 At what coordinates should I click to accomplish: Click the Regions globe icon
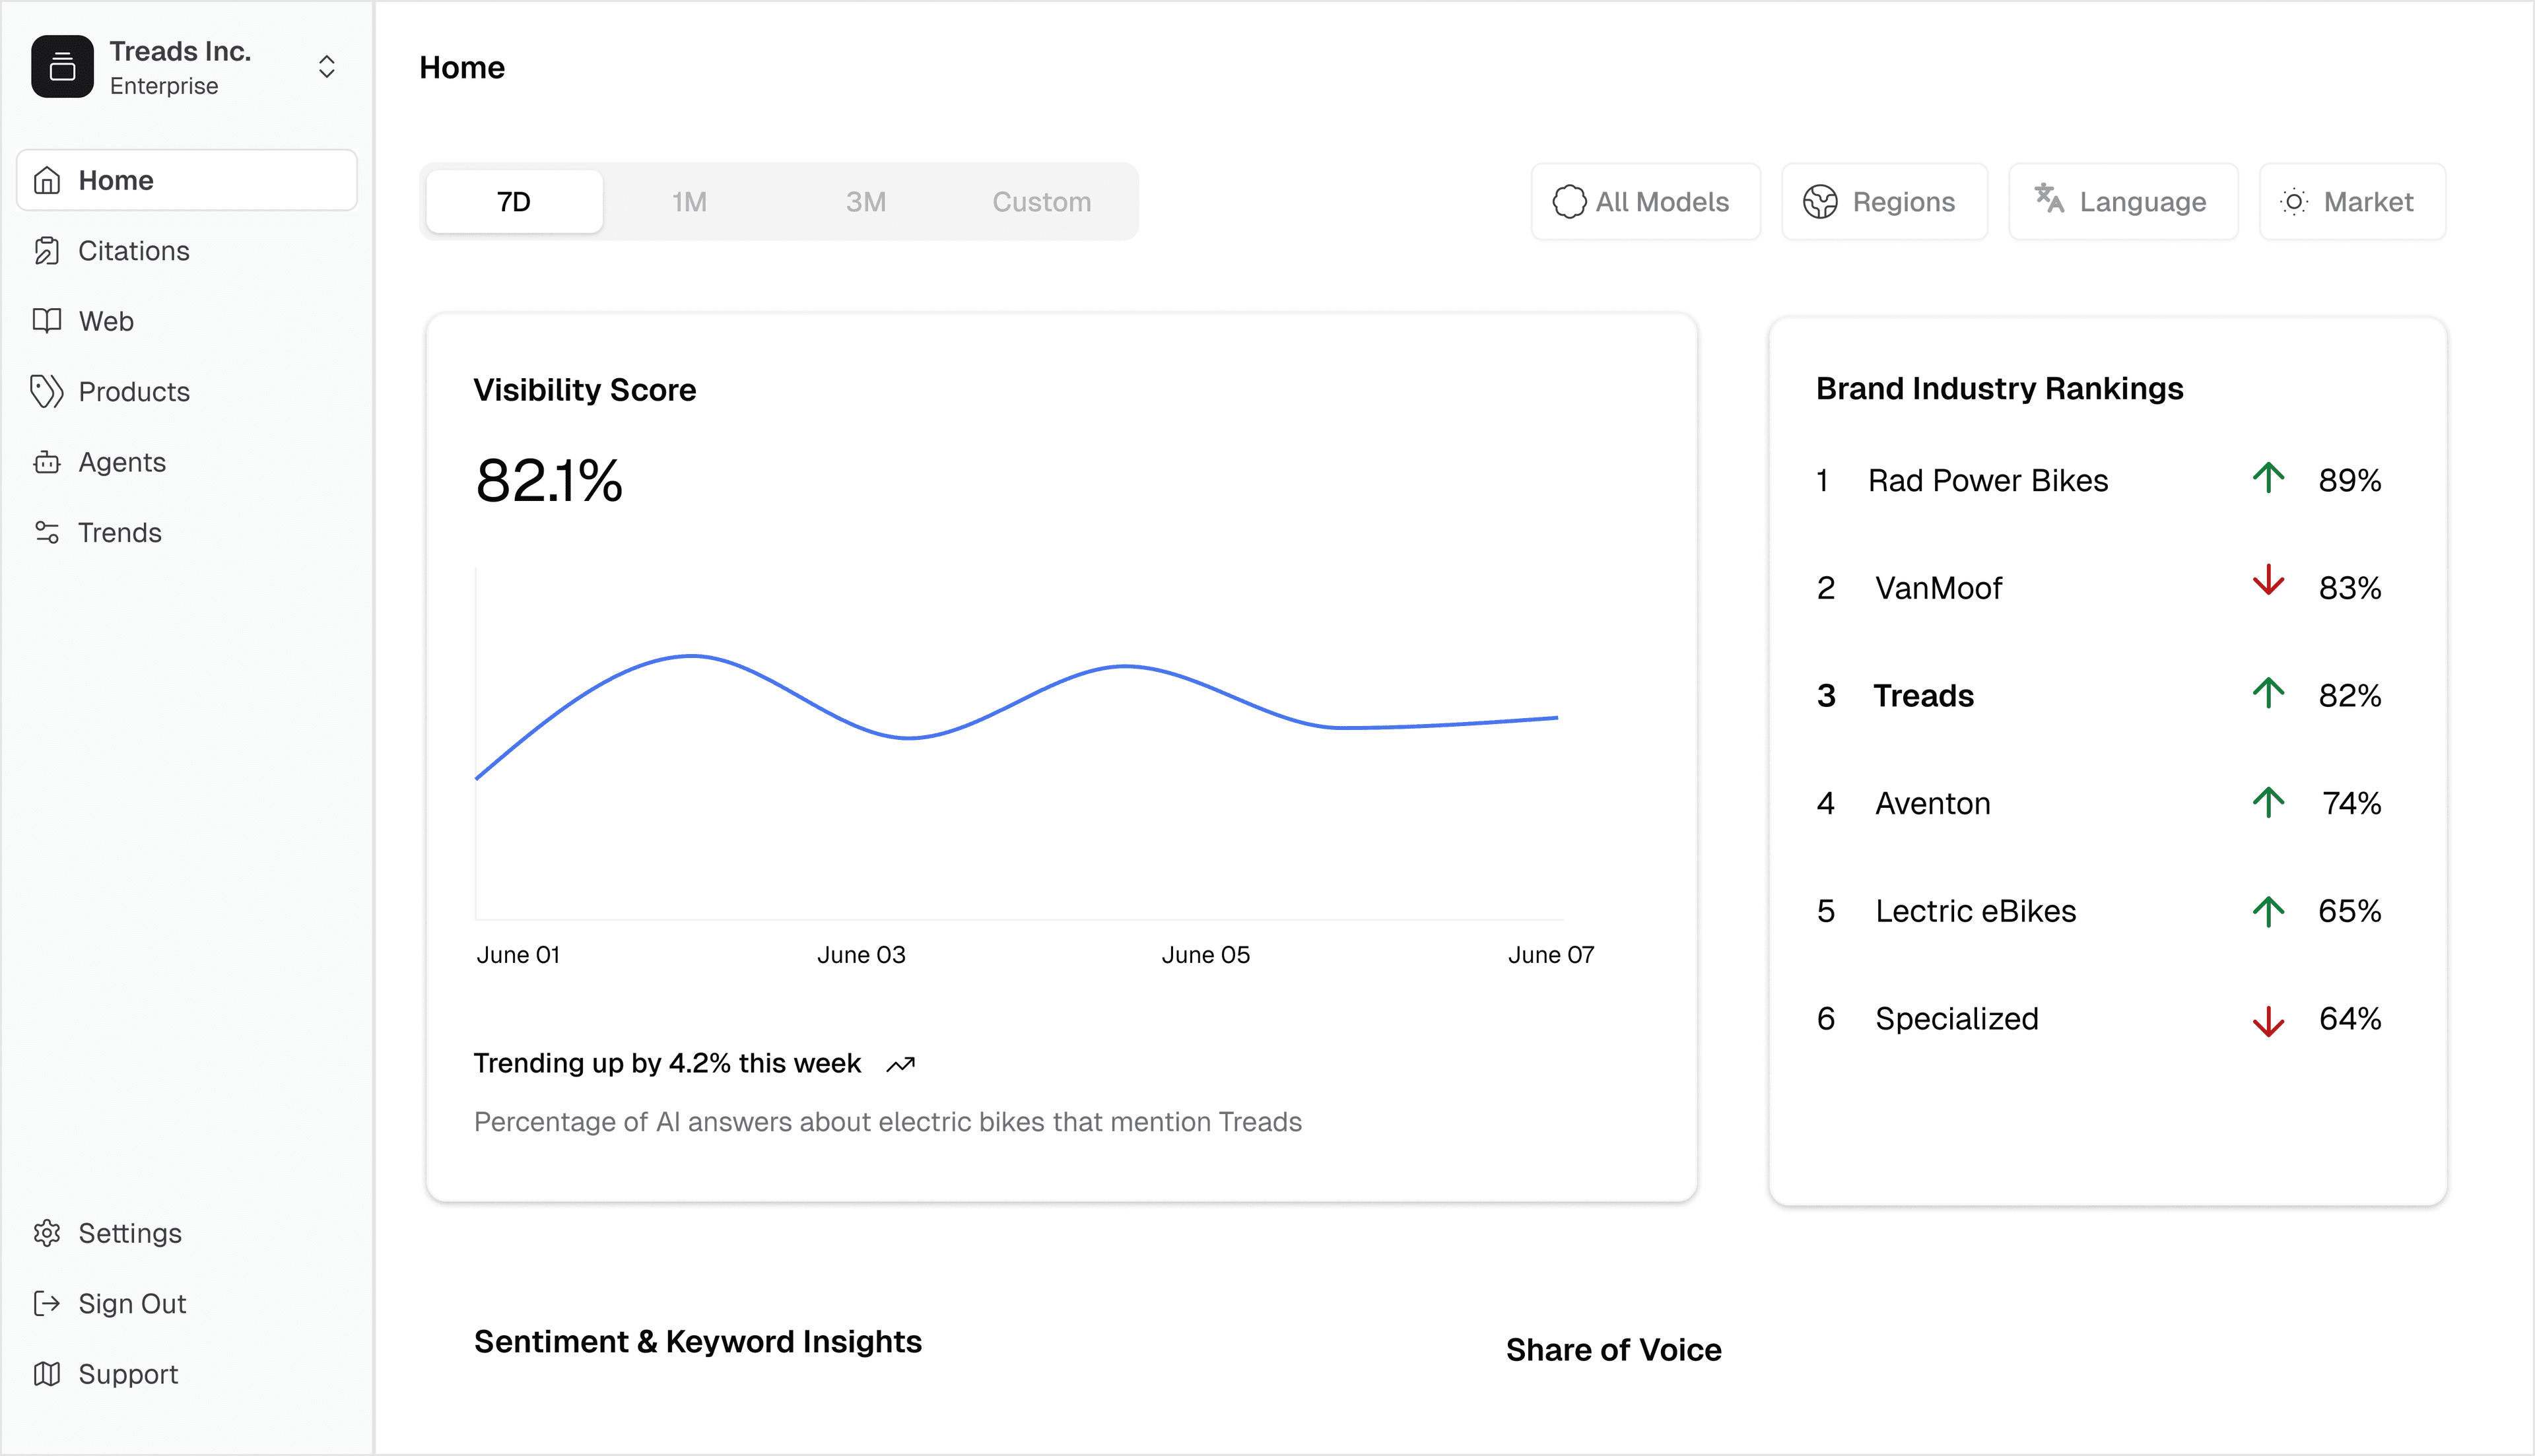click(1820, 202)
